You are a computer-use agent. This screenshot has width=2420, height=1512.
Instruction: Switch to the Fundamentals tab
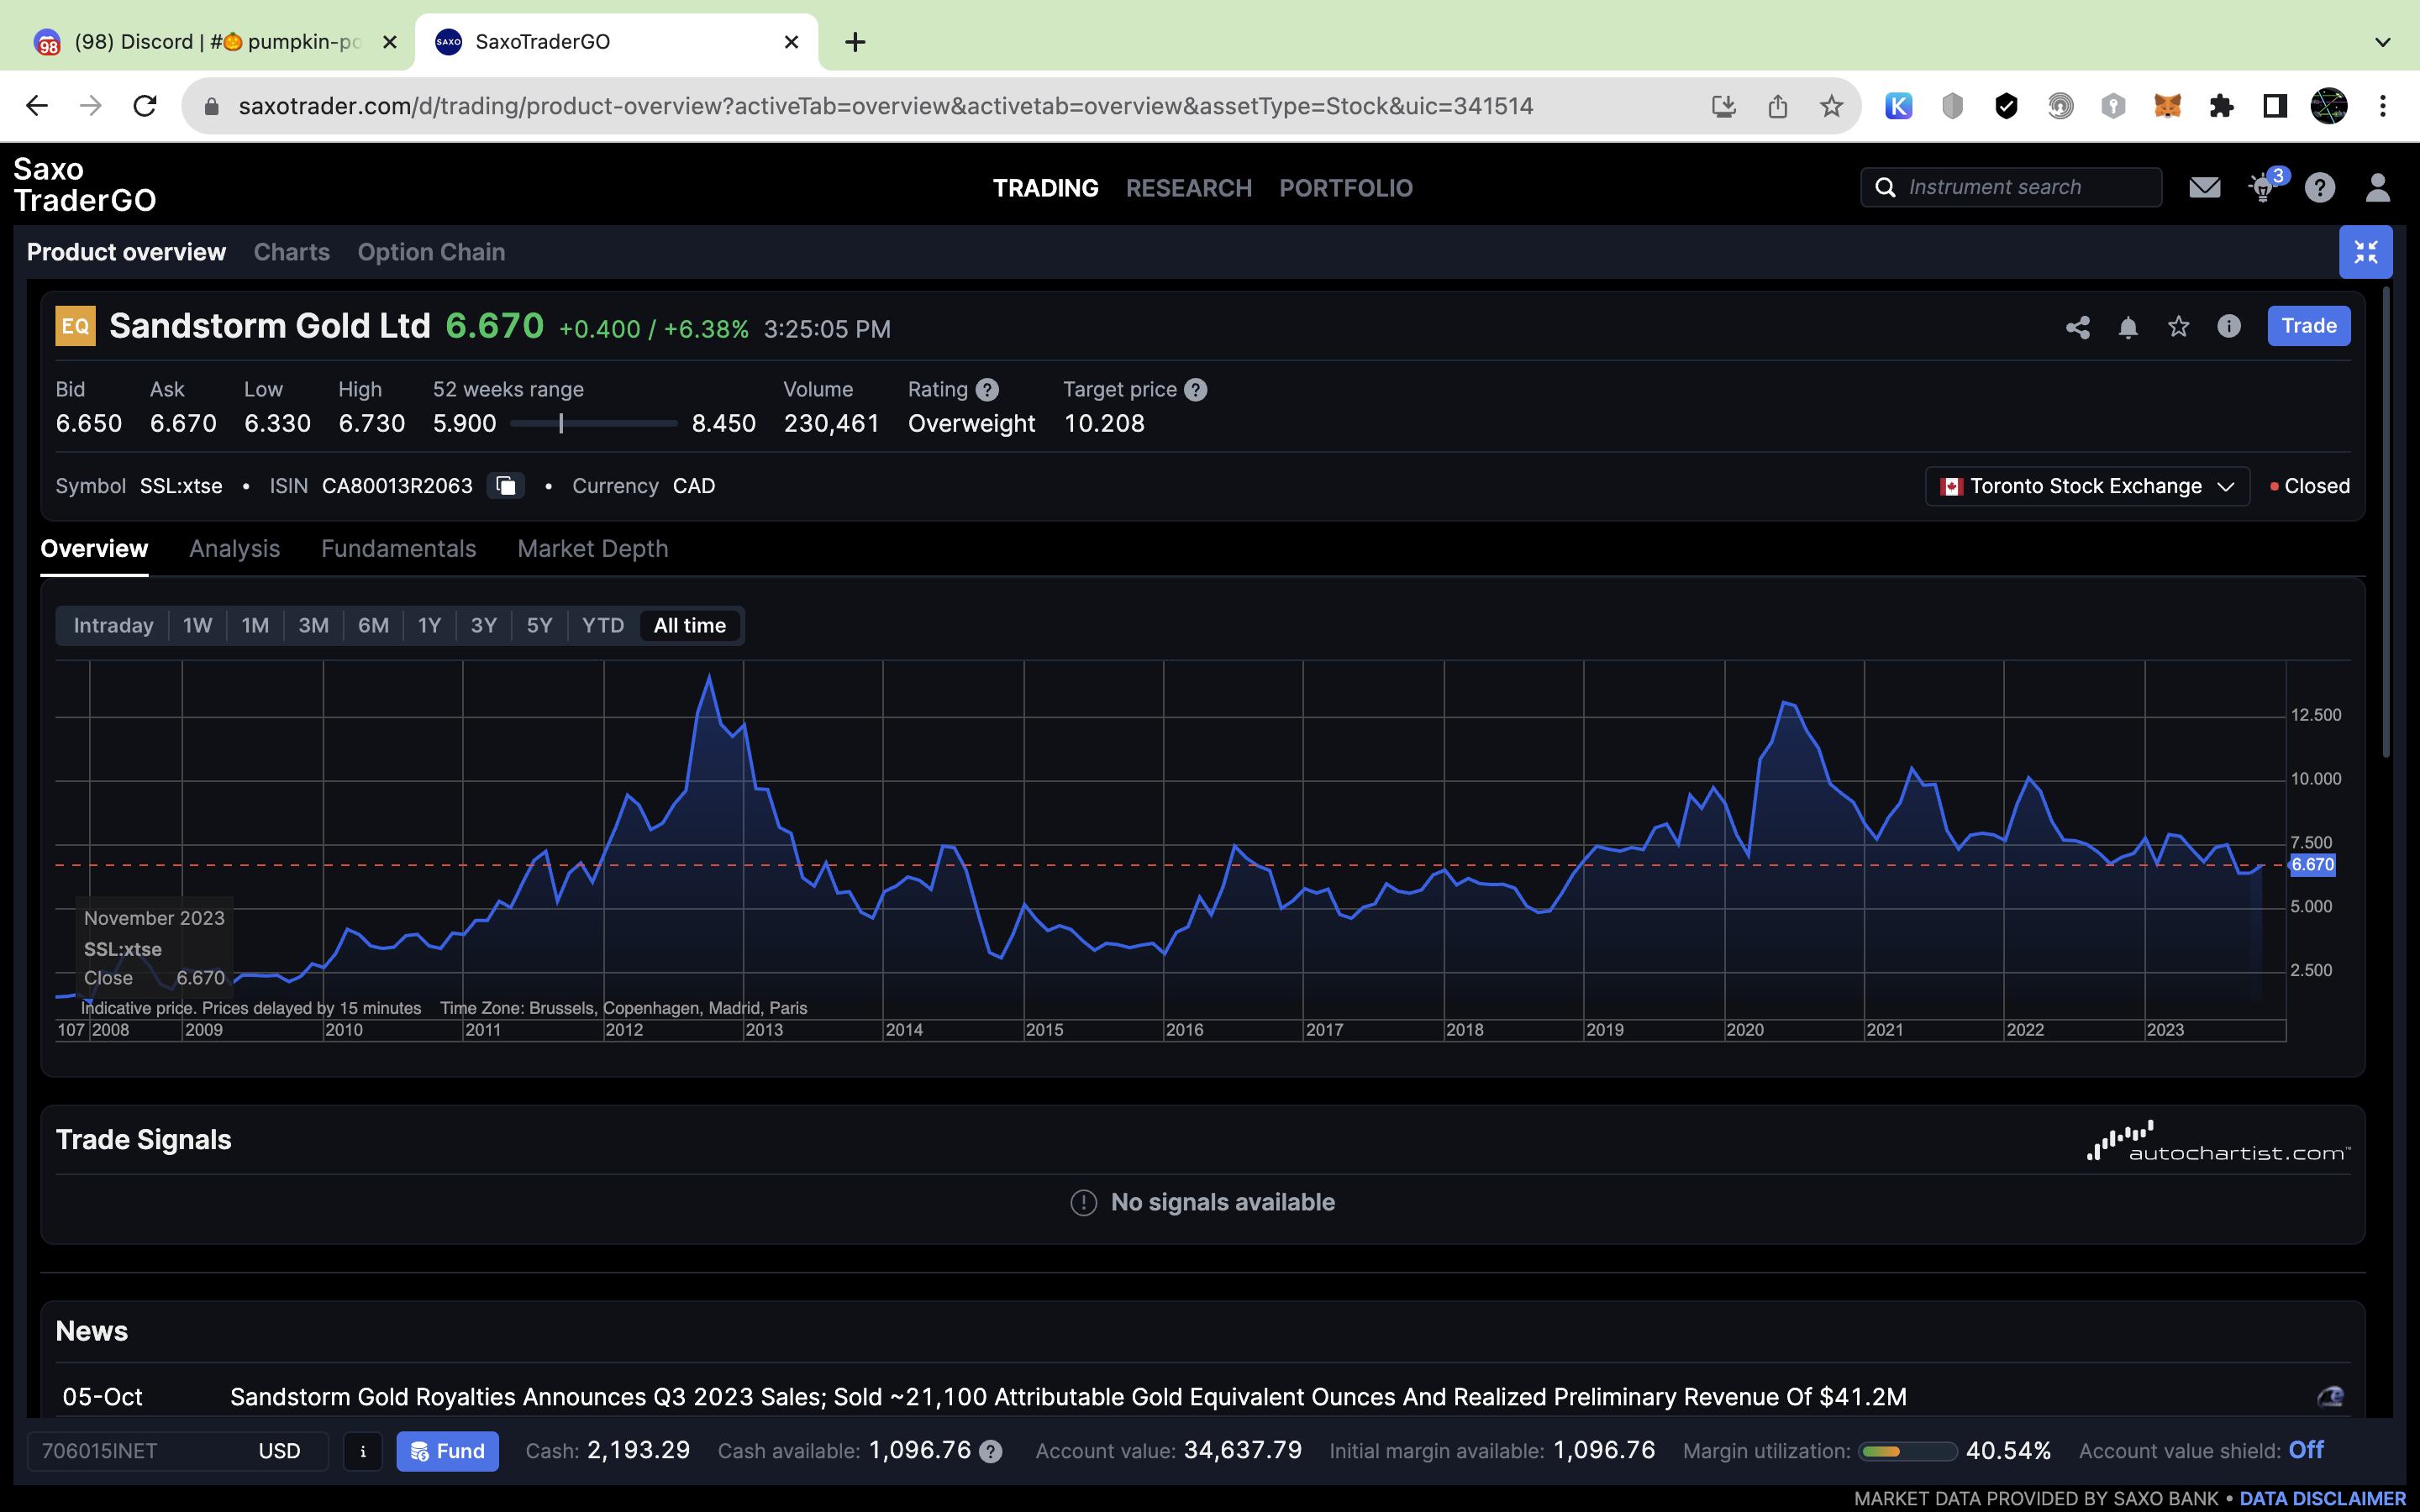[x=398, y=549]
